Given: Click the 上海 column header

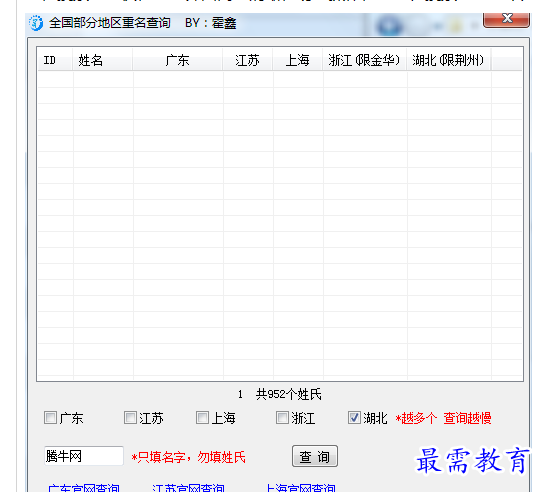Looking at the screenshot, I should tap(297, 60).
